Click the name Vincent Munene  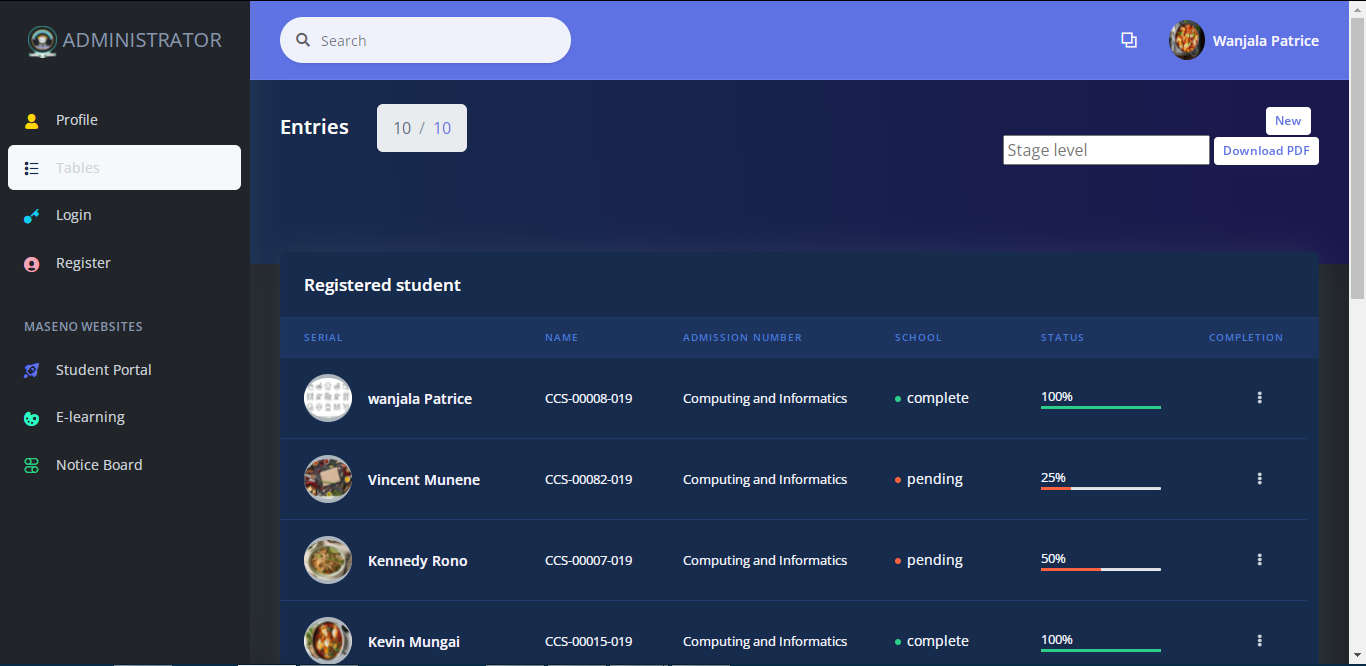coord(424,480)
